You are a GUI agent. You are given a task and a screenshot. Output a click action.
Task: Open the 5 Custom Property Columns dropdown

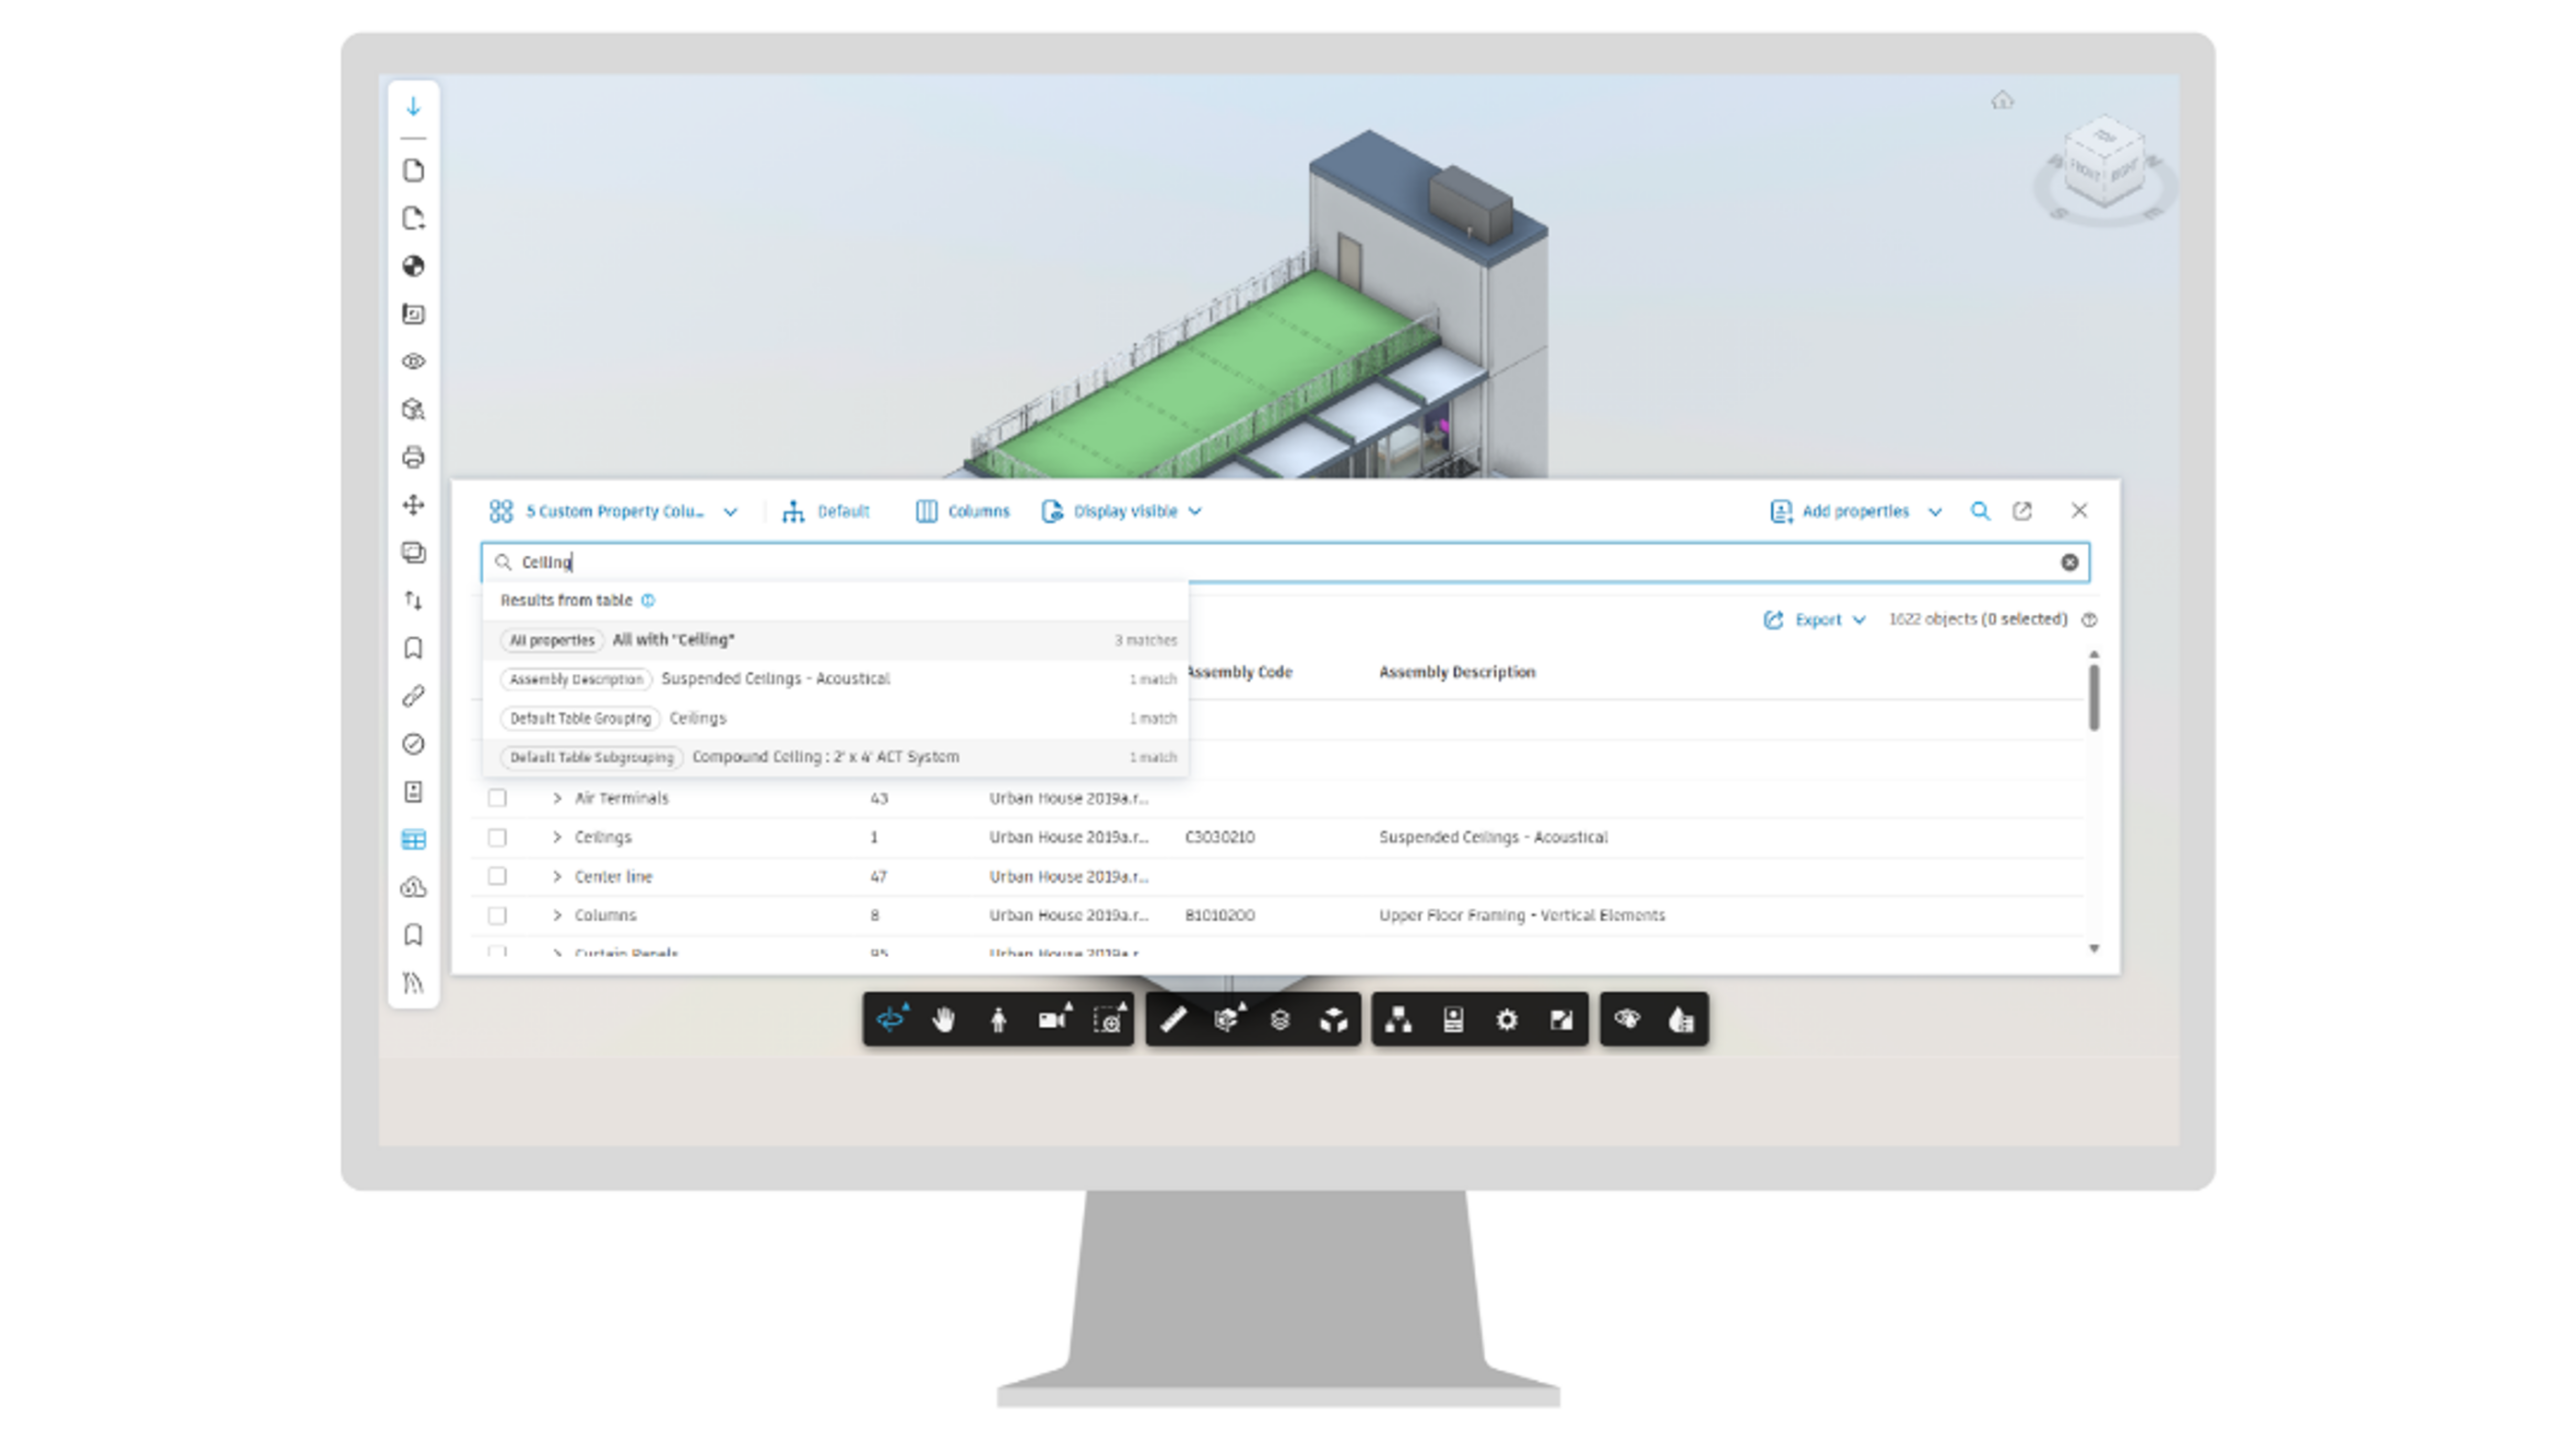pyautogui.click(x=613, y=511)
